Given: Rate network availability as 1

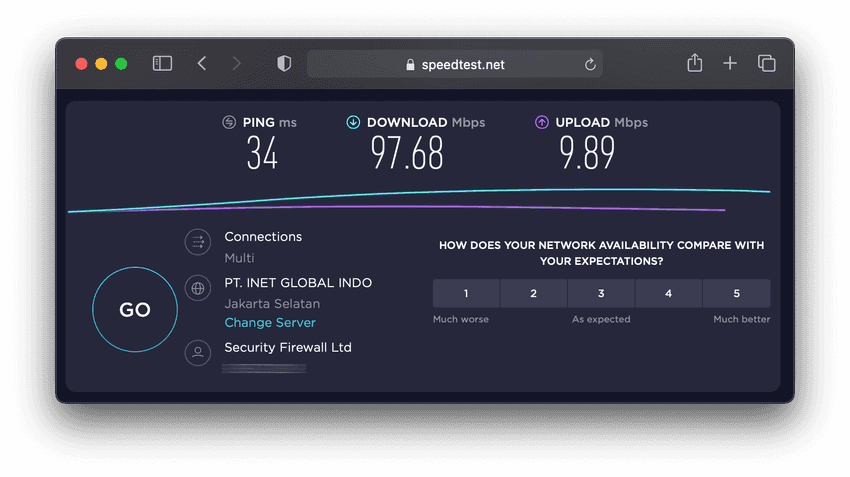Looking at the screenshot, I should 466,293.
